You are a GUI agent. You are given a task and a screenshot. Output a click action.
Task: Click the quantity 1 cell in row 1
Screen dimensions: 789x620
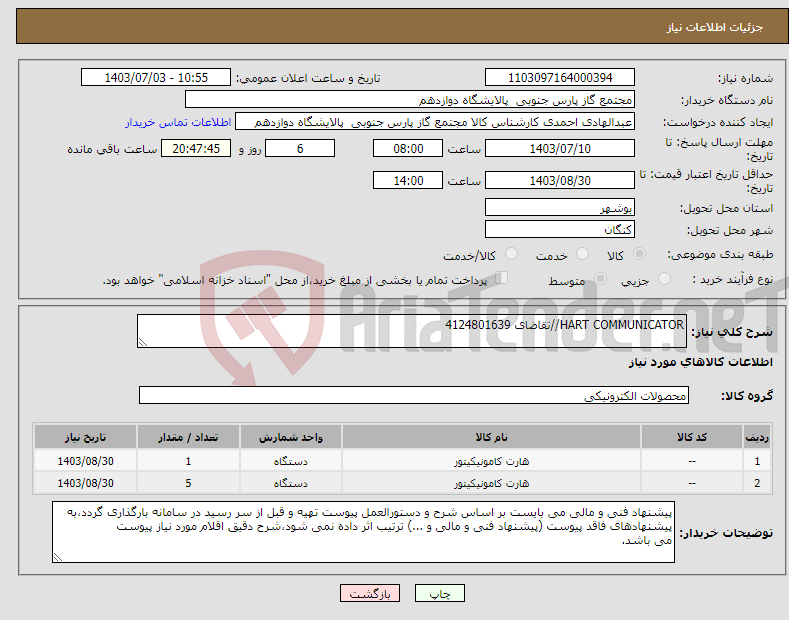188,461
